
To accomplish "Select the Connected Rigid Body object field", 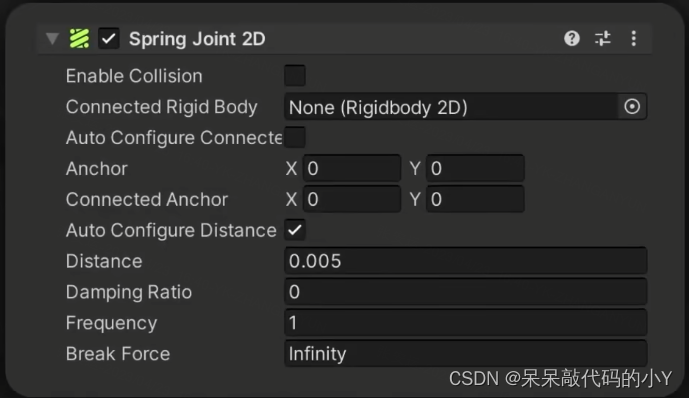I will point(465,107).
